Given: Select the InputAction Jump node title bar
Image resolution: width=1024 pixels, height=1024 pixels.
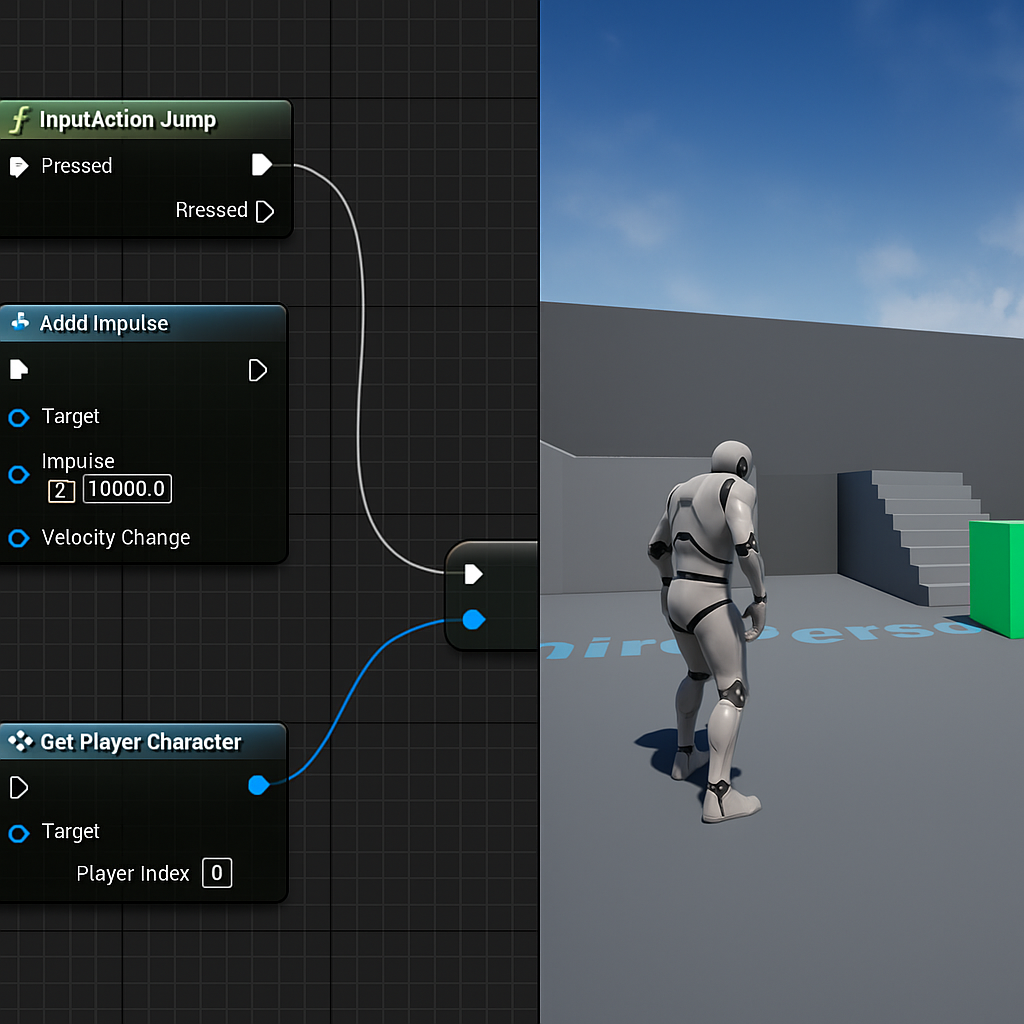Looking at the screenshot, I should 130,119.
